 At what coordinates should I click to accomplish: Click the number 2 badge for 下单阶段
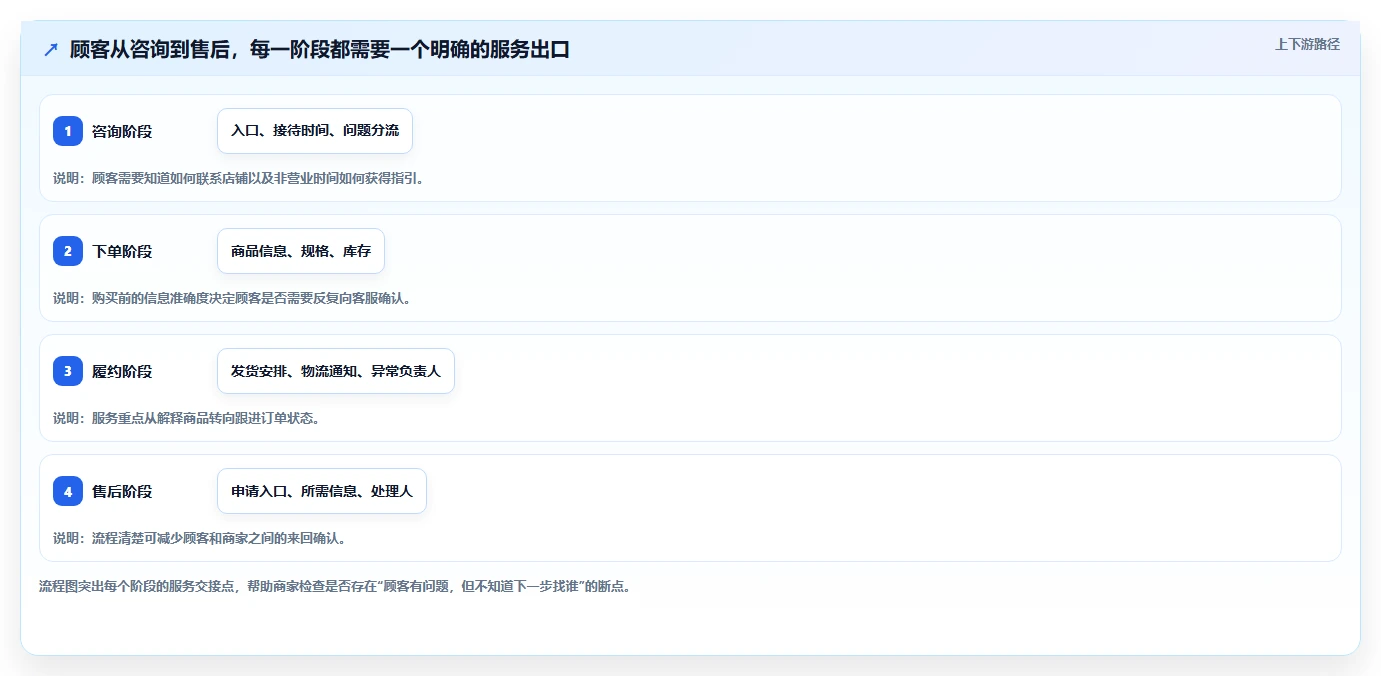pos(68,251)
